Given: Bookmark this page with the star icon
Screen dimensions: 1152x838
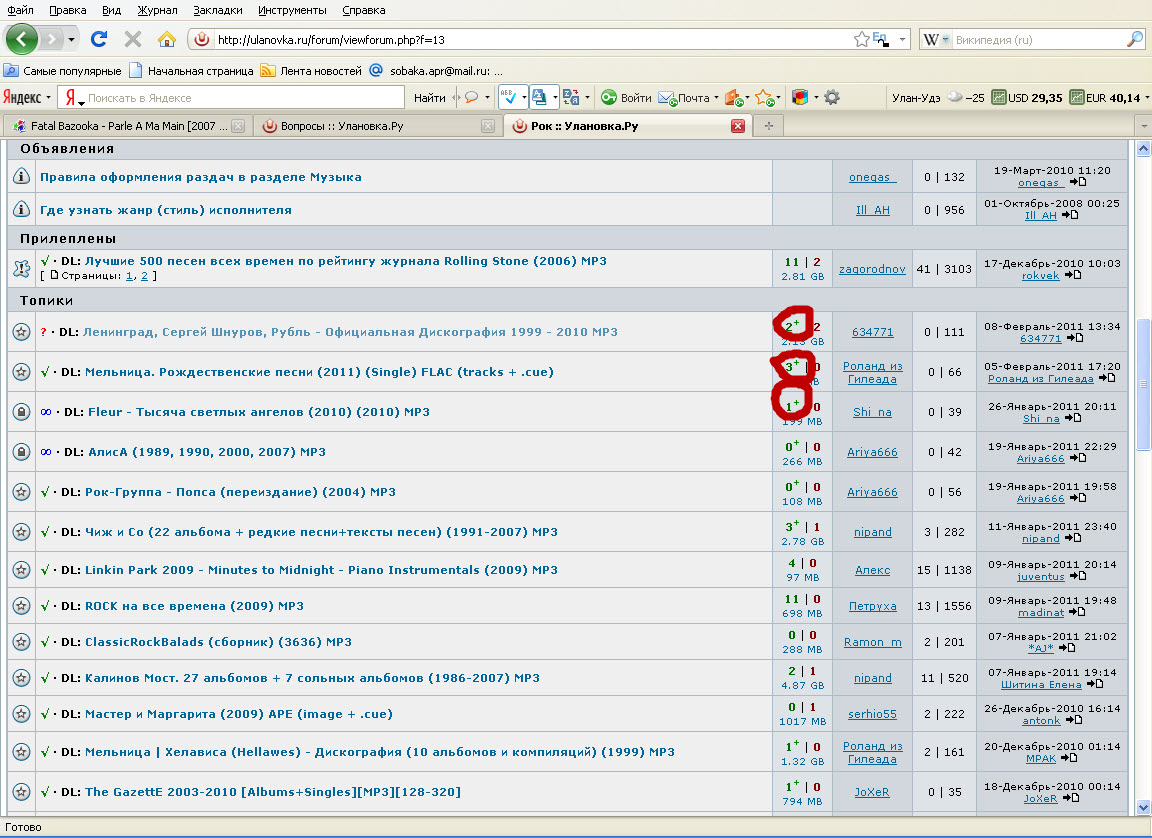Looking at the screenshot, I should point(861,40).
